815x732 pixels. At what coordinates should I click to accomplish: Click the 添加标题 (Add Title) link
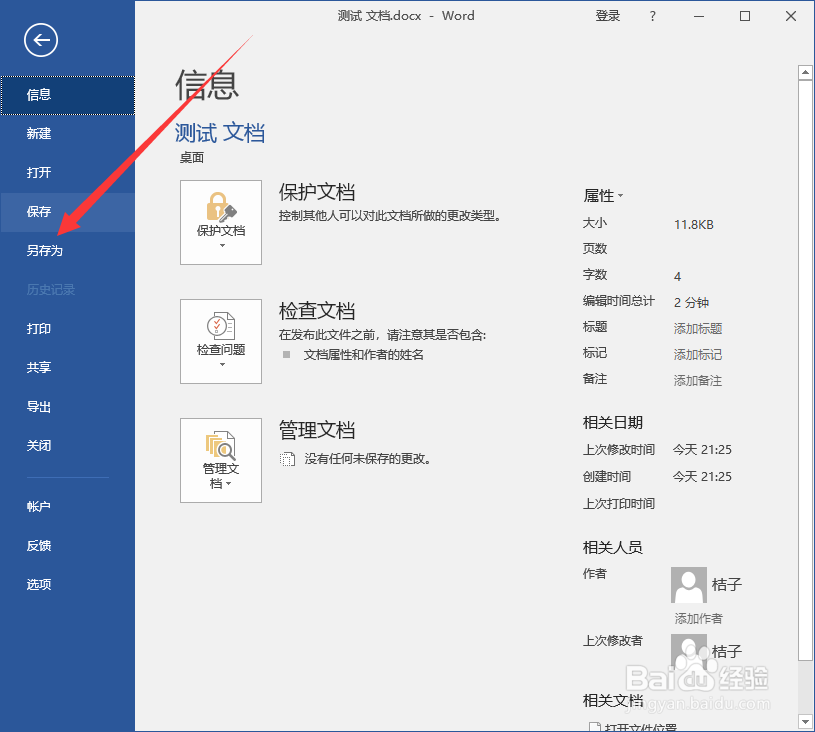coord(697,327)
